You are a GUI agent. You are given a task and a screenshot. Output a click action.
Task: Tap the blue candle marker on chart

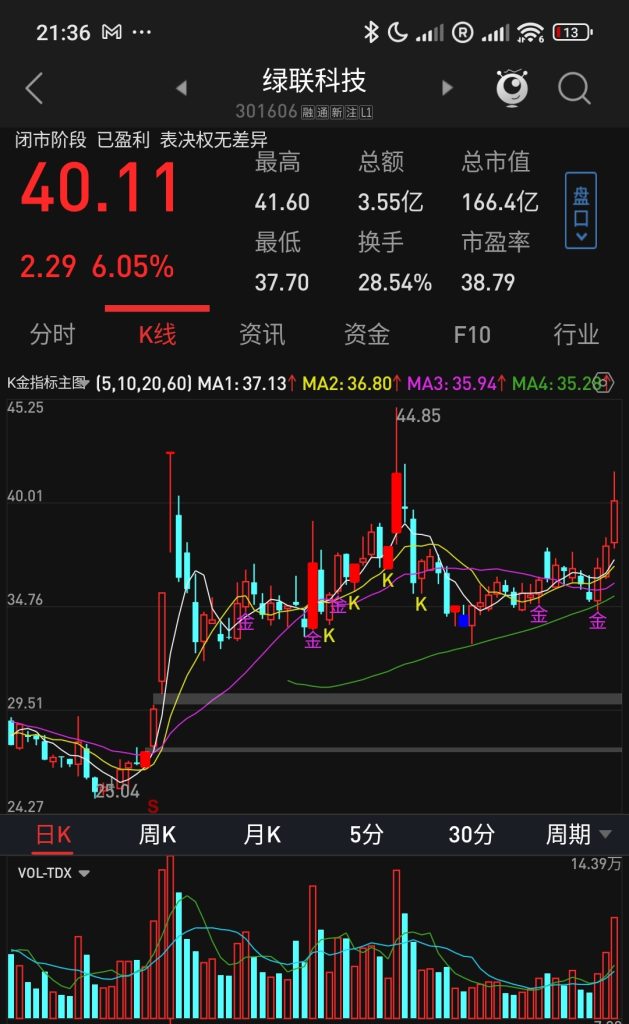464,620
